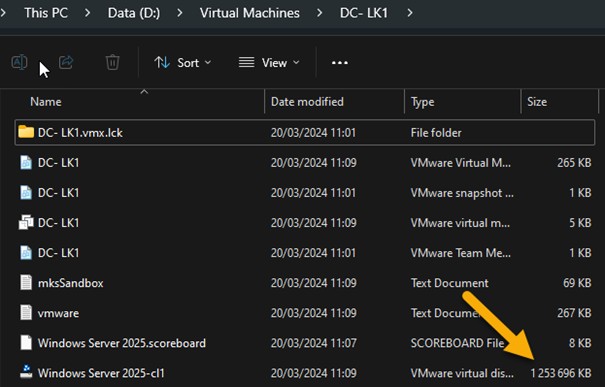Select the 265 KB DC- LK1 file icon
The image size is (605, 387).
[x=26, y=162]
